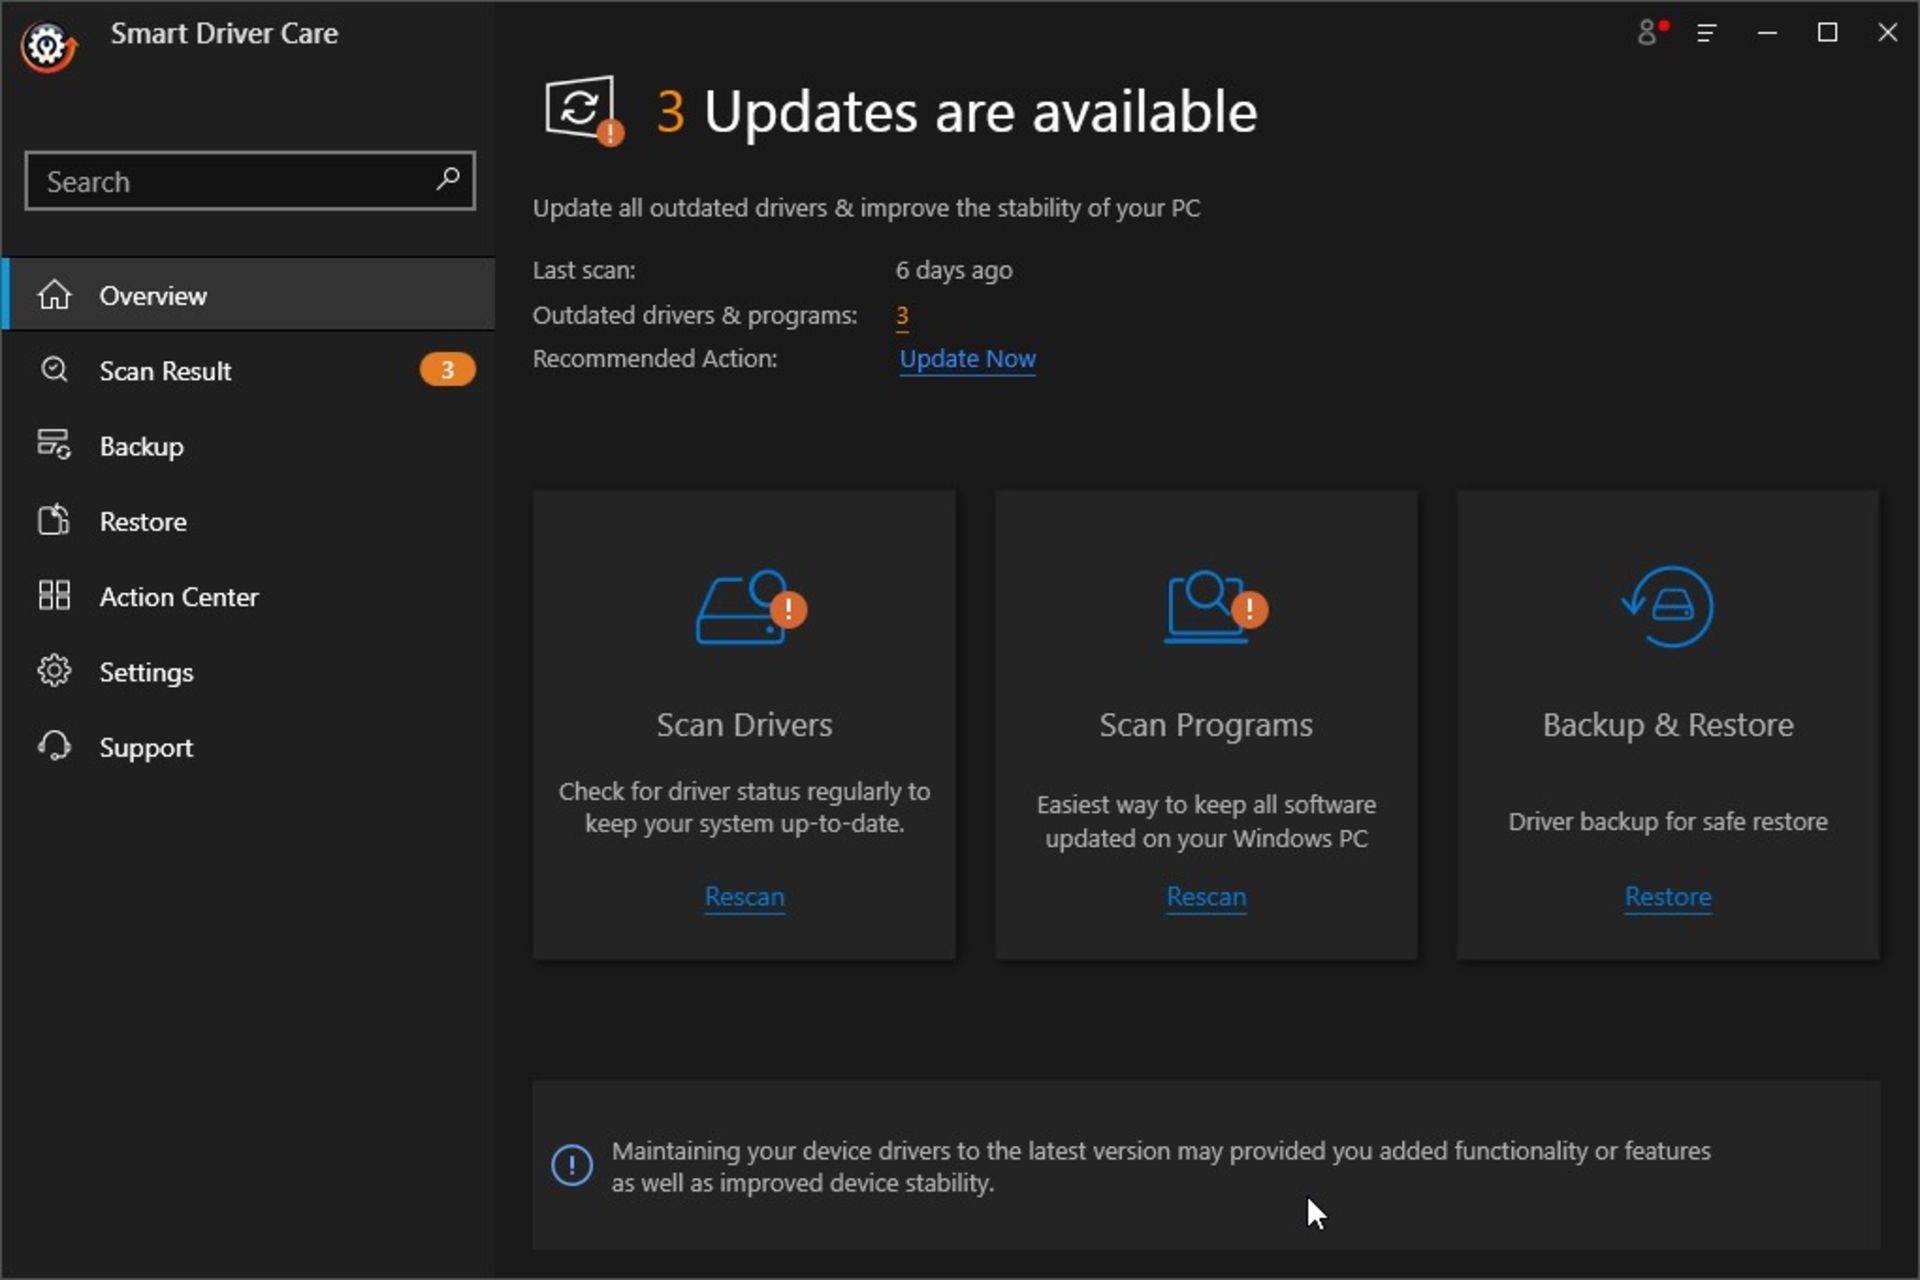Image resolution: width=1920 pixels, height=1280 pixels.
Task: Select the Restore sidebar icon
Action: (53, 521)
